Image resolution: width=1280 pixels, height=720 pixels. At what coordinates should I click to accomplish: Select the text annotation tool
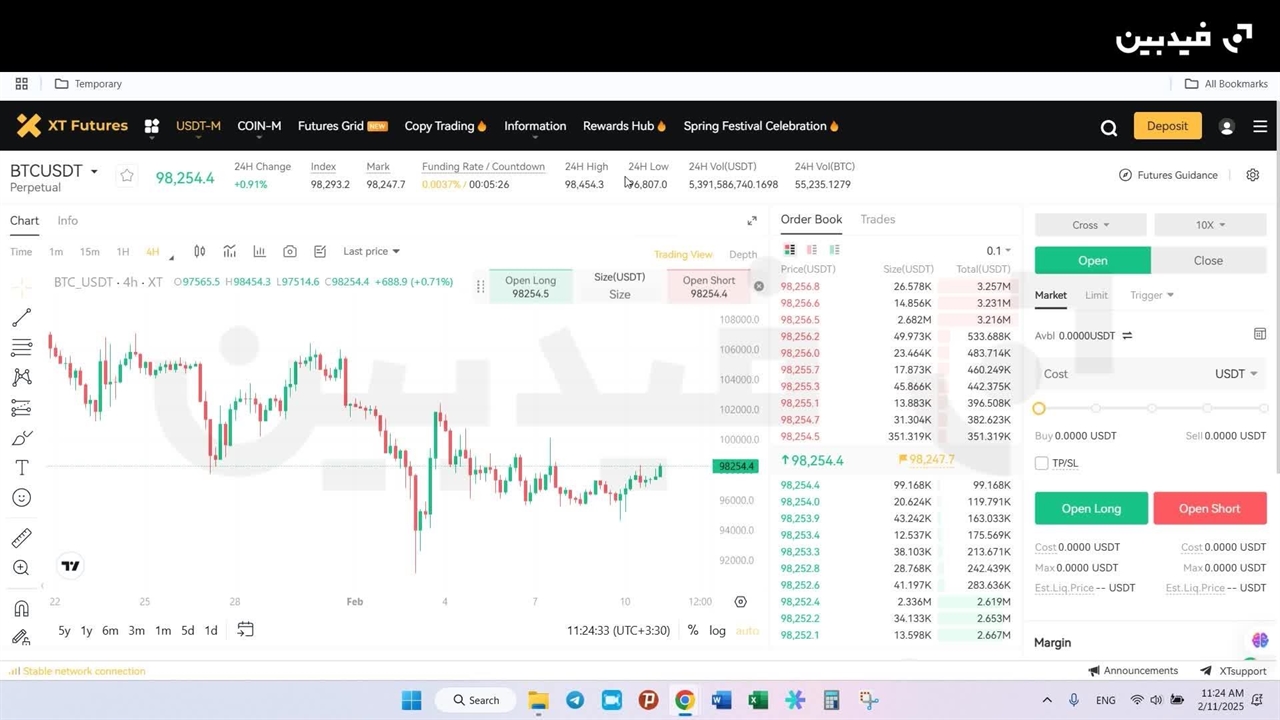21,468
